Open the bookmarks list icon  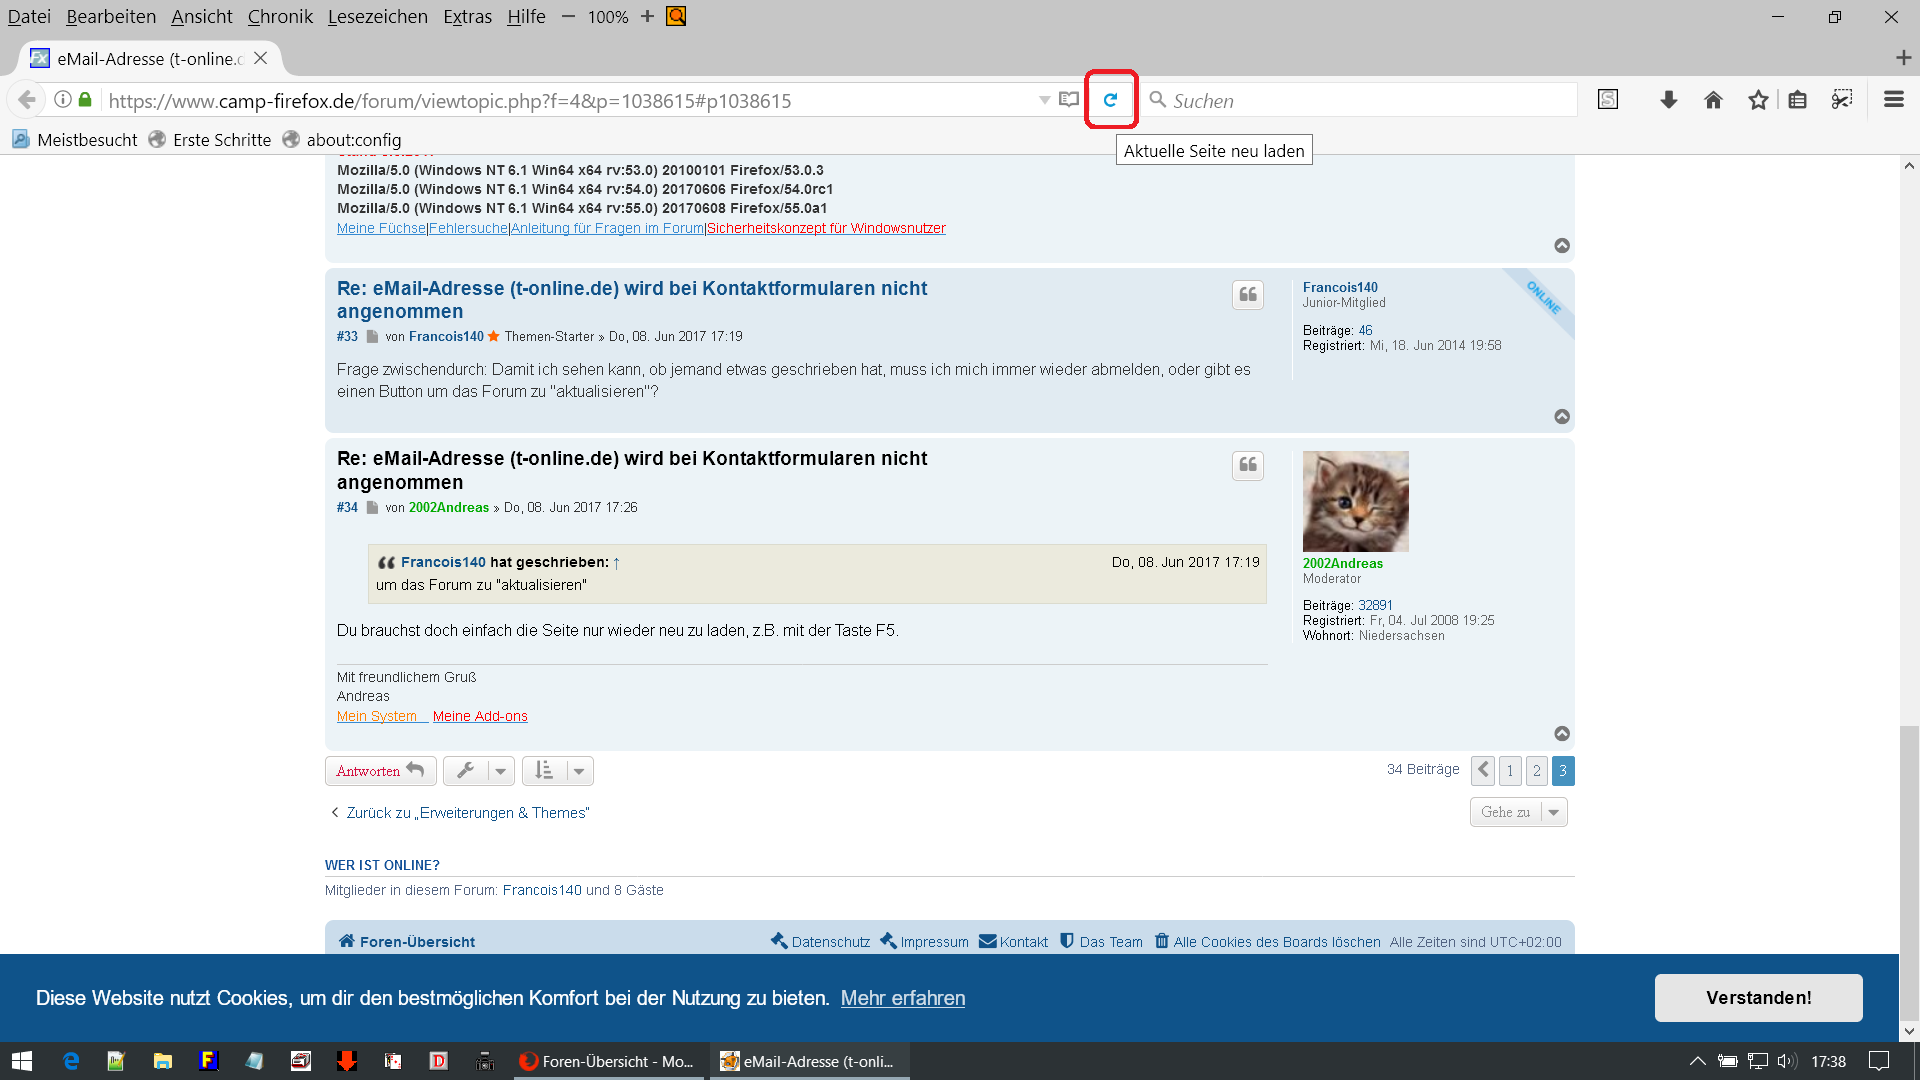point(1797,100)
